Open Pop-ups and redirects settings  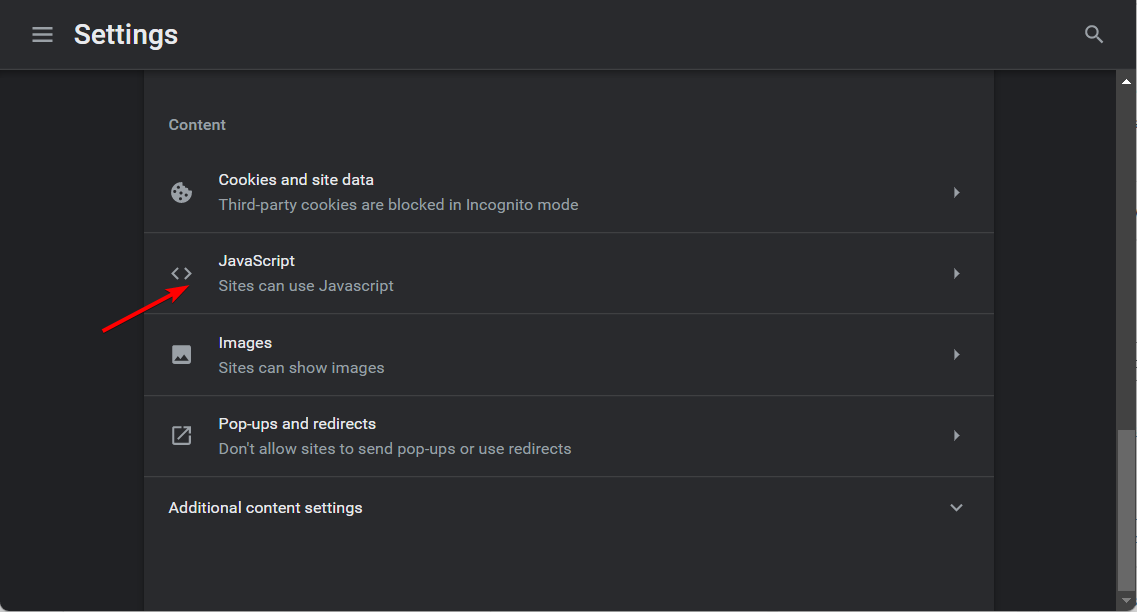click(297, 424)
